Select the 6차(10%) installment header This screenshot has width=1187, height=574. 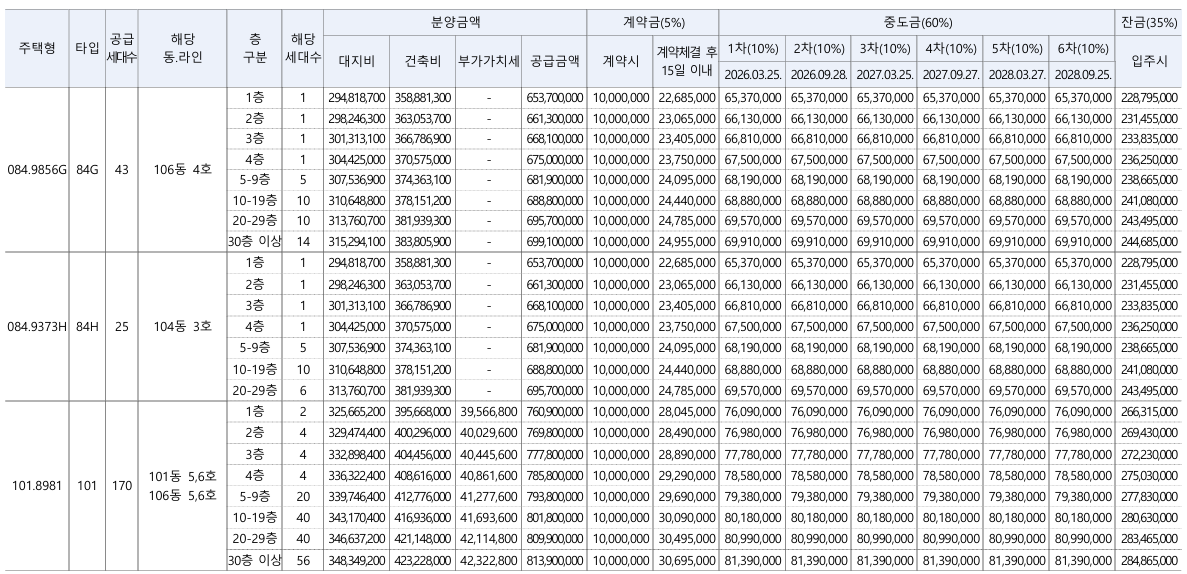coord(1081,49)
